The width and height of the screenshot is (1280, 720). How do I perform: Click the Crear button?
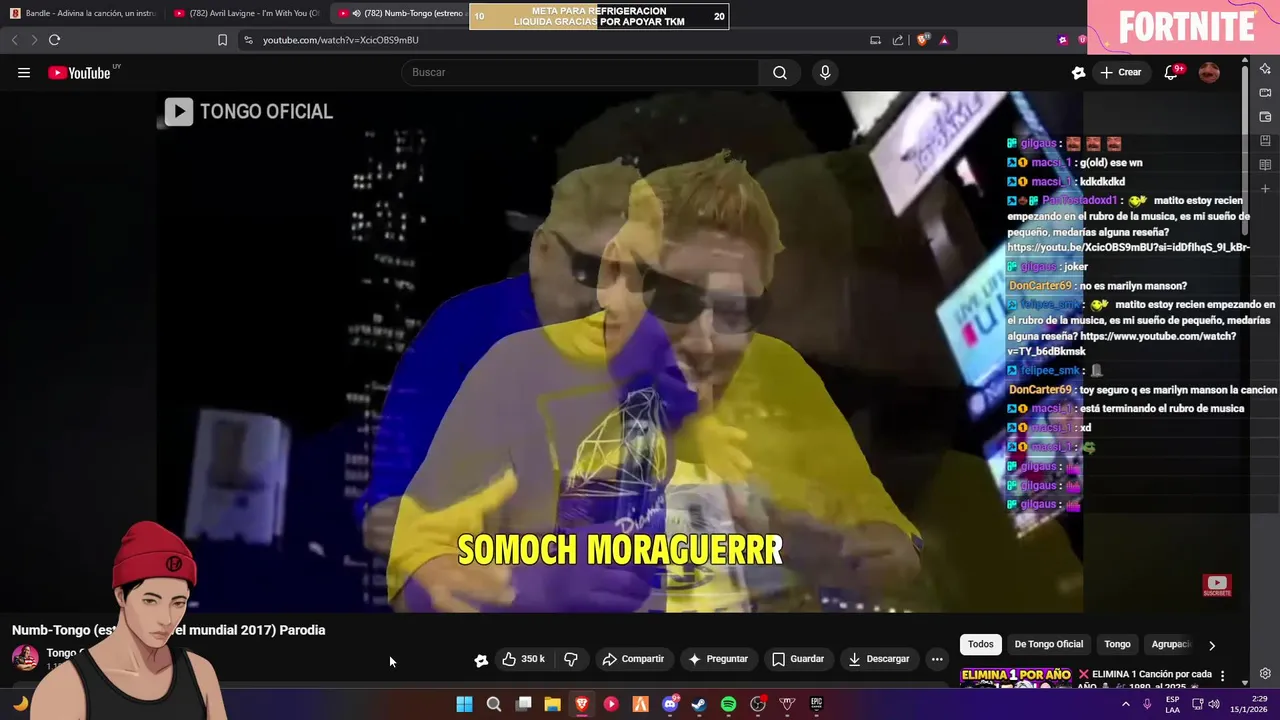click(x=1121, y=72)
